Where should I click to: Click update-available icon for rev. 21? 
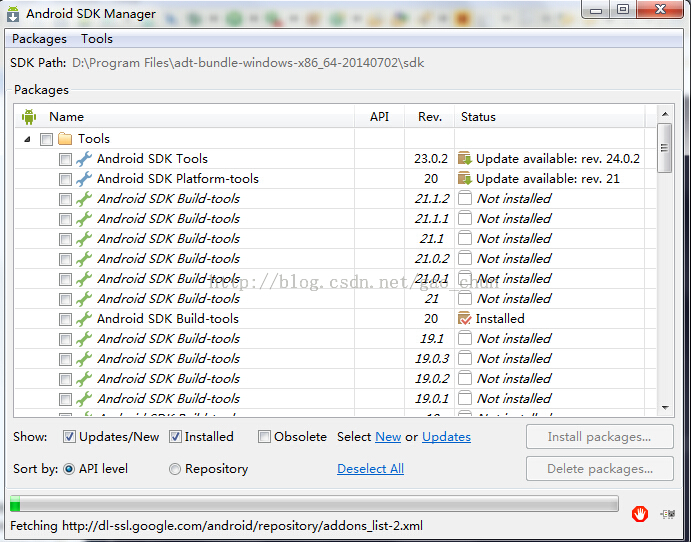(x=464, y=179)
